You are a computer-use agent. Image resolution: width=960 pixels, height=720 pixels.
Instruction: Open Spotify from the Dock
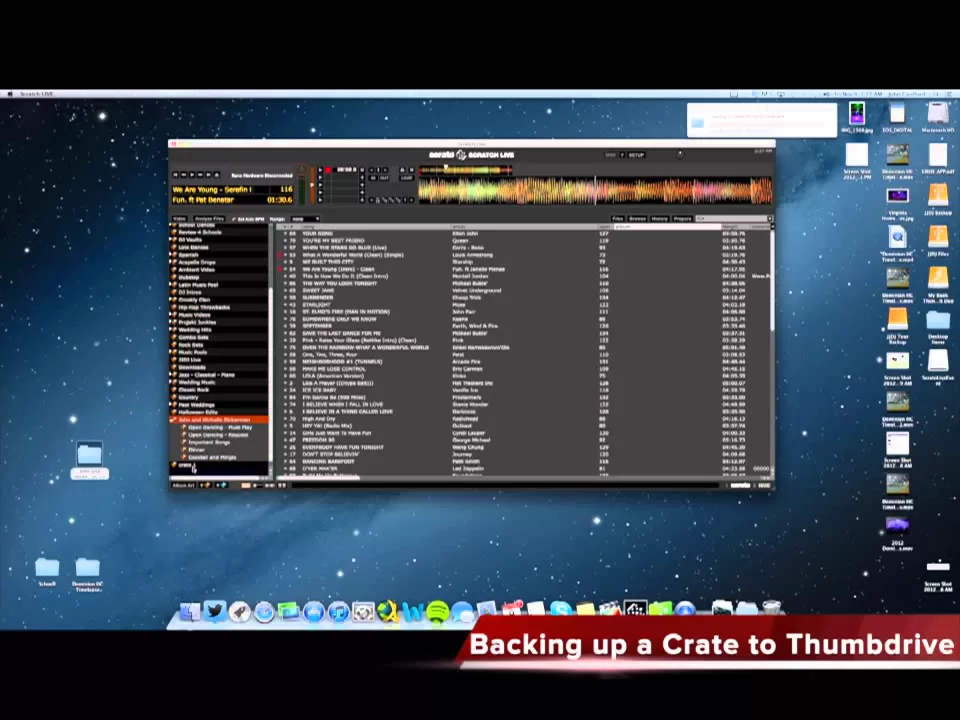437,612
